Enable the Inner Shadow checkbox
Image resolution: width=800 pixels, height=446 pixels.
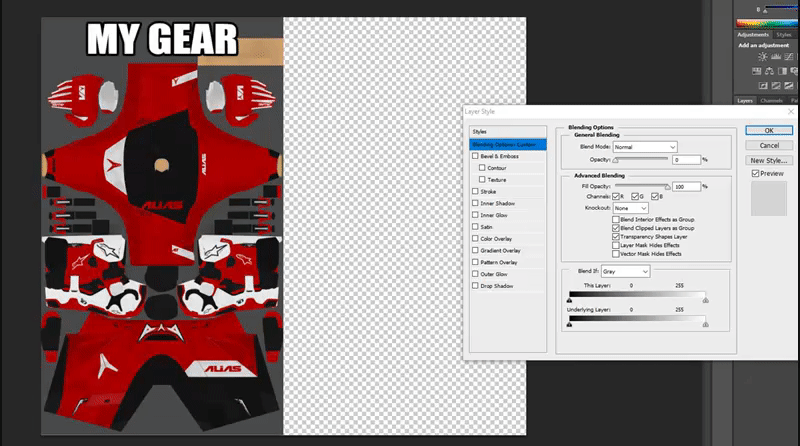point(475,203)
